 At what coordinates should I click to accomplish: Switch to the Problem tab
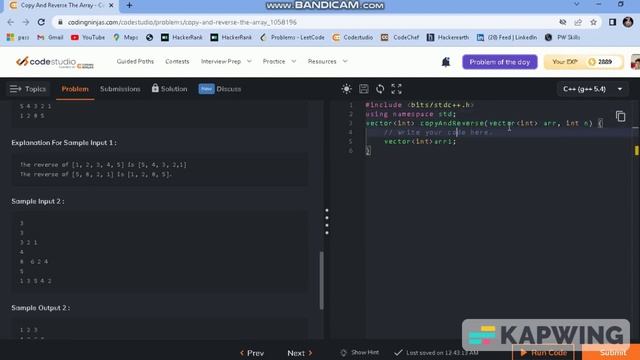75,89
